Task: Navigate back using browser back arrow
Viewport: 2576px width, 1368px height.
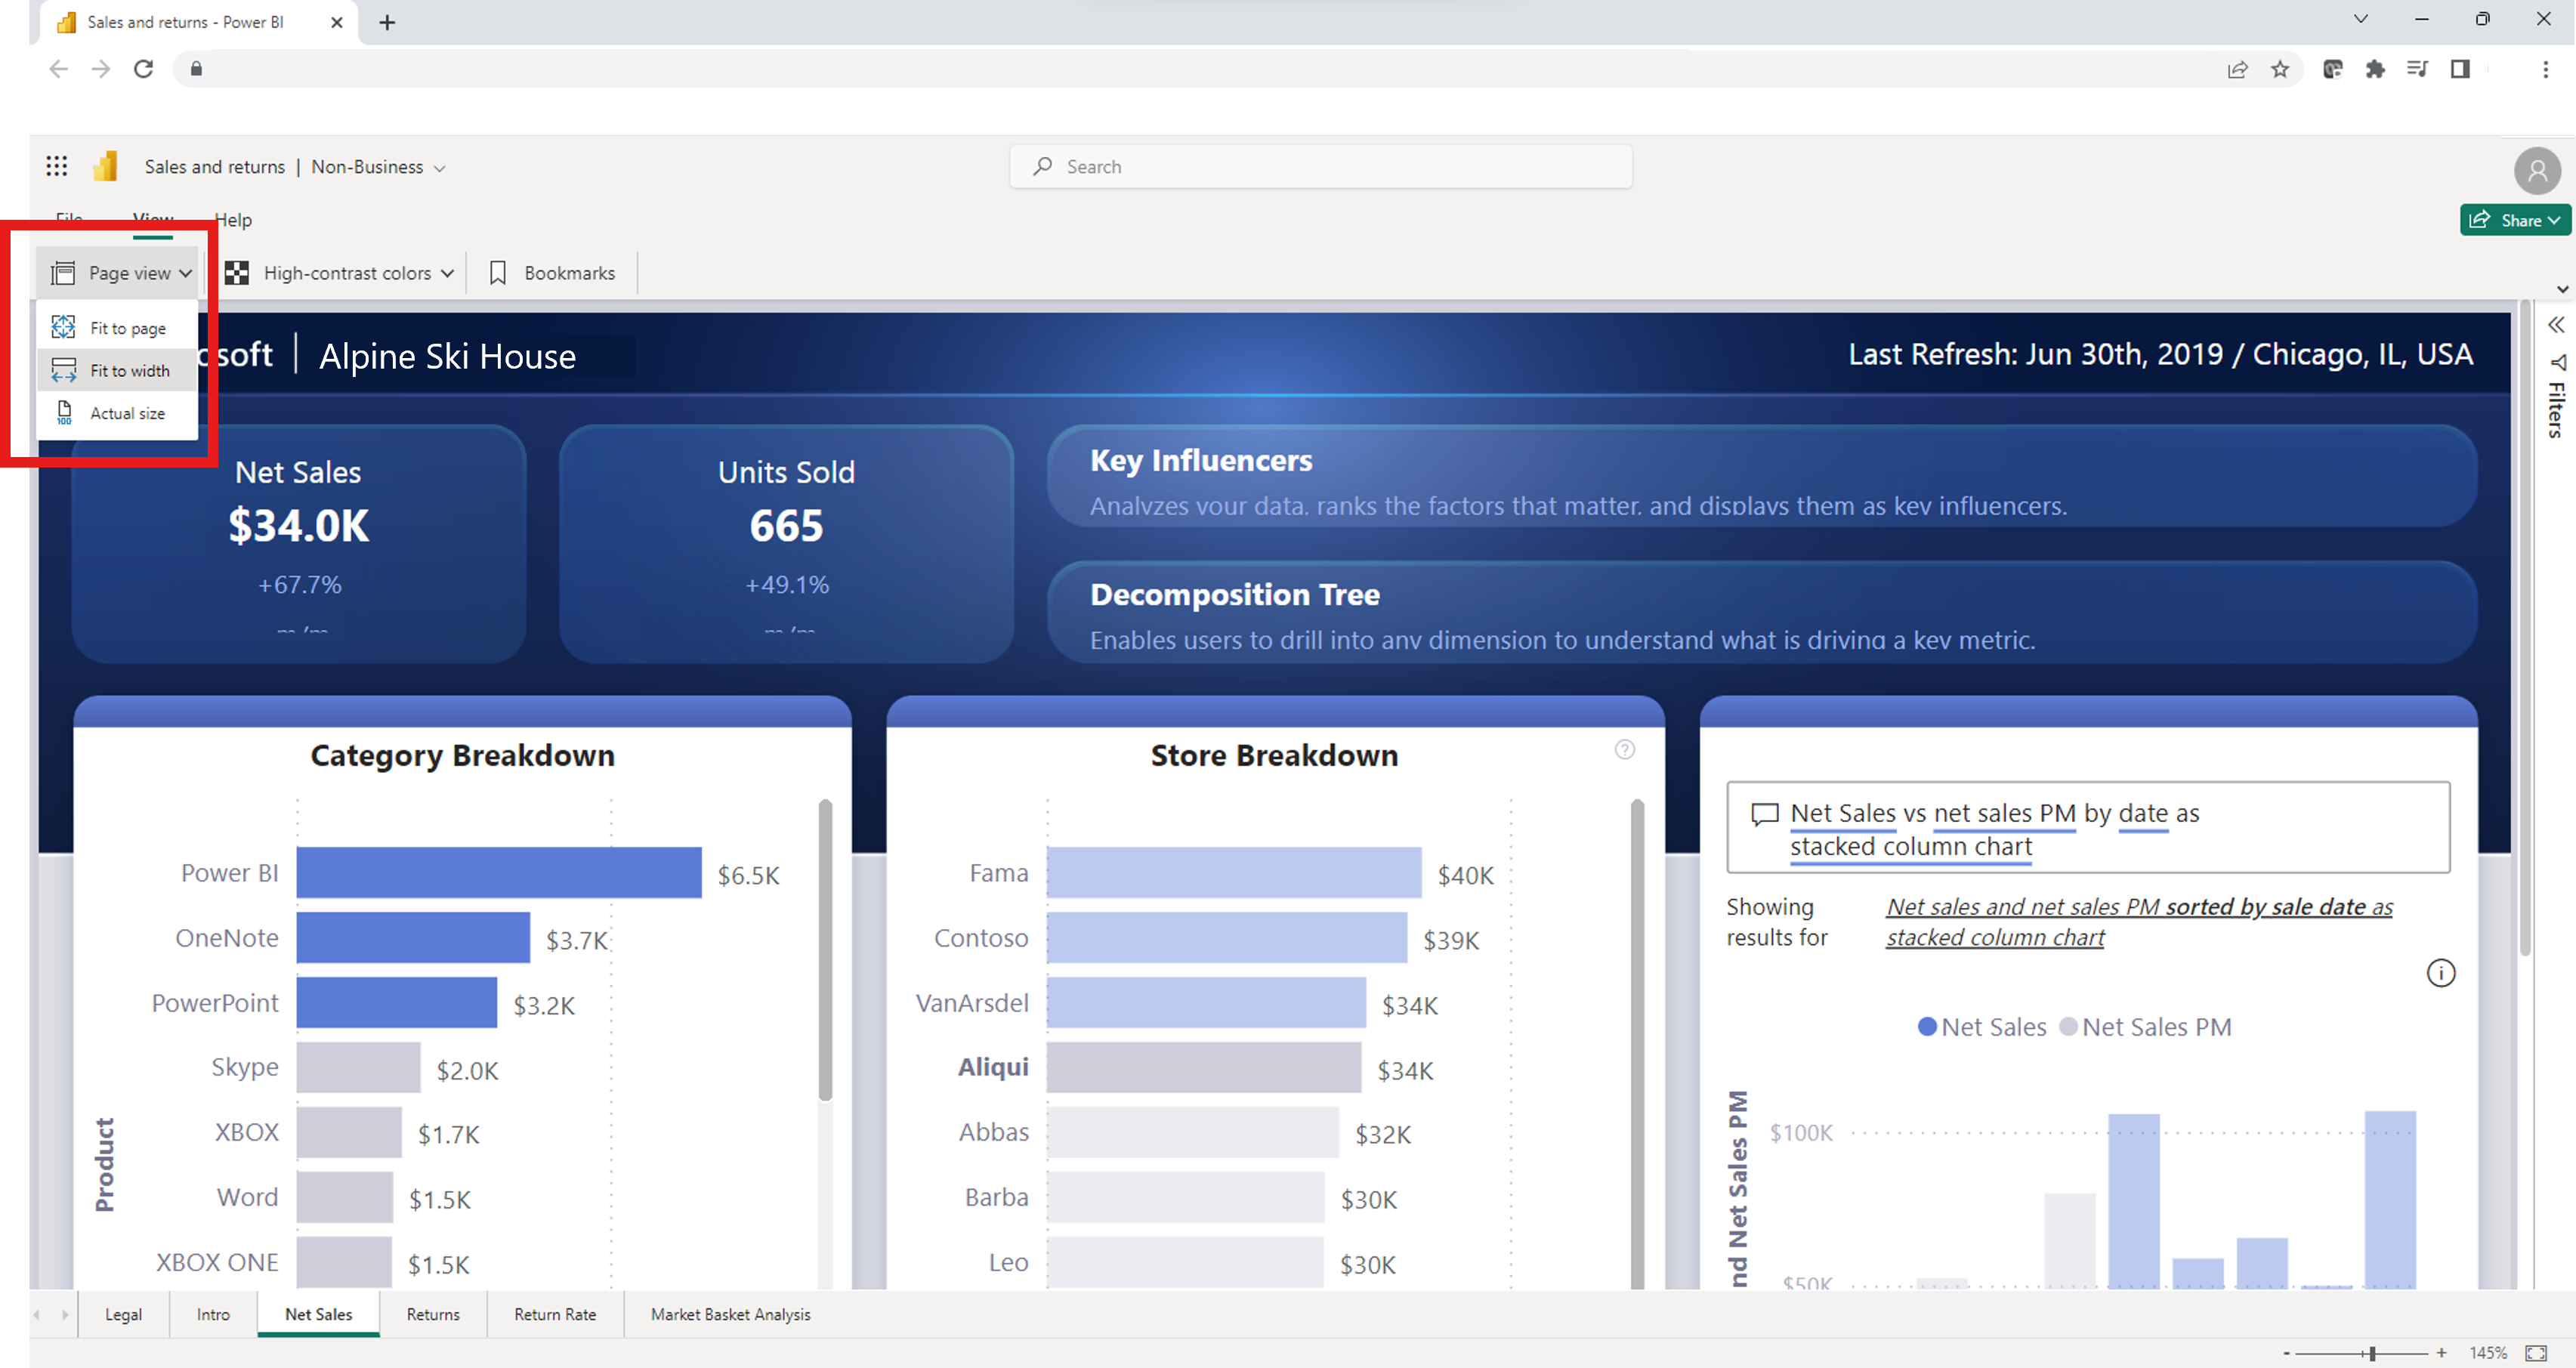Action: click(56, 68)
